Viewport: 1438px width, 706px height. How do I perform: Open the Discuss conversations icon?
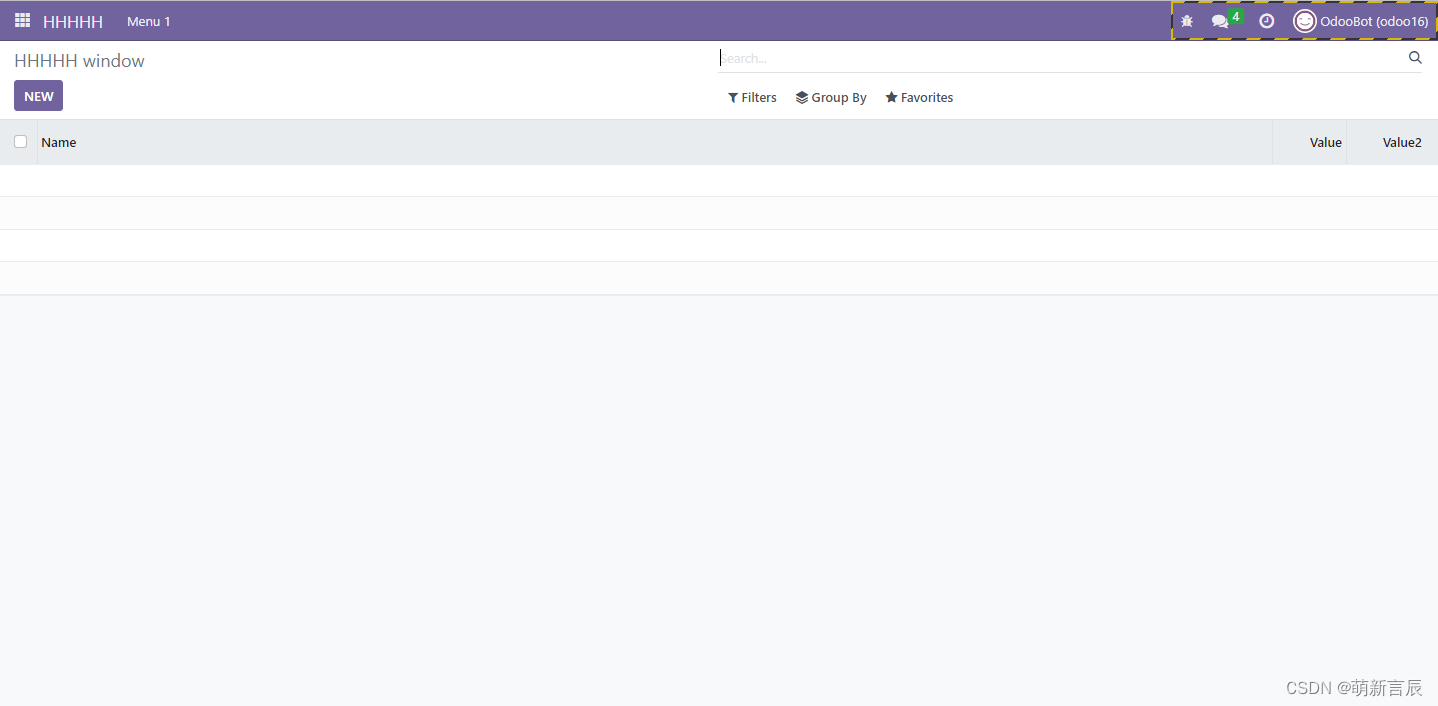tap(1220, 20)
